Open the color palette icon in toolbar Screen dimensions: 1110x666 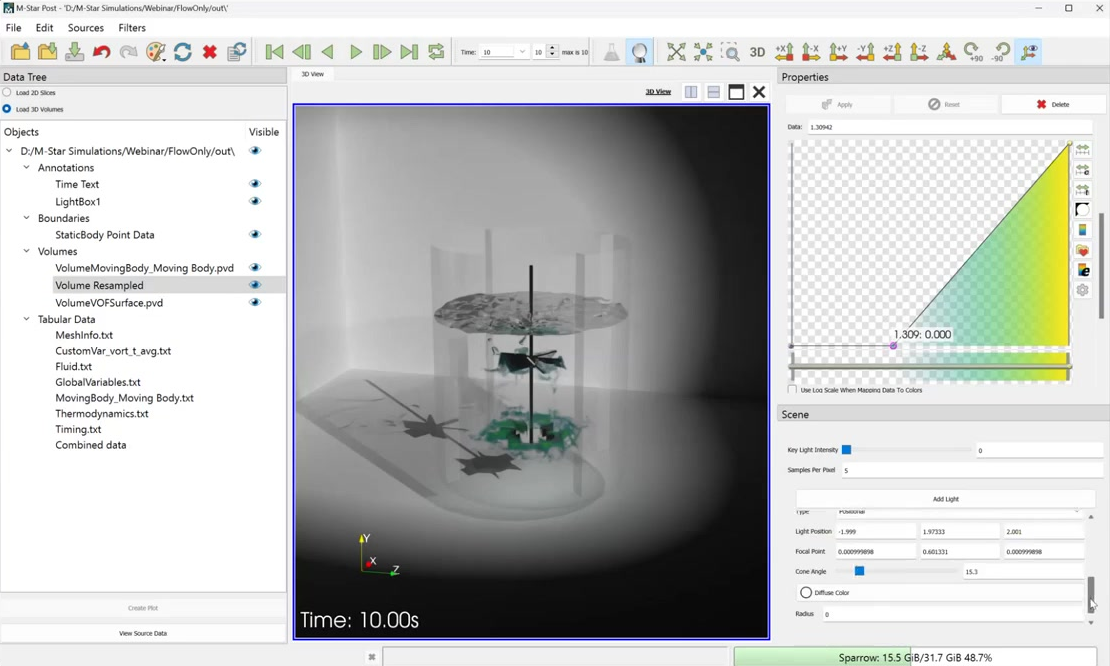154,52
